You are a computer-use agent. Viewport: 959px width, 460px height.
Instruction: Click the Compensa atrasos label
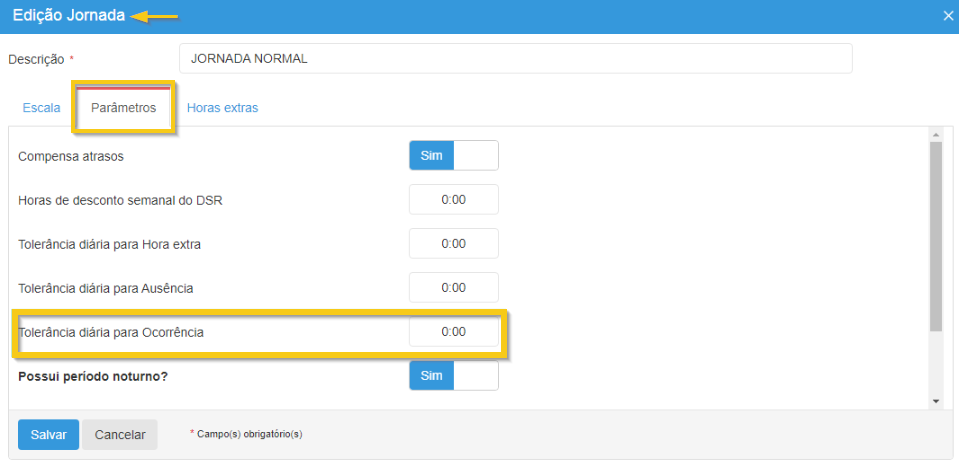tap(71, 156)
